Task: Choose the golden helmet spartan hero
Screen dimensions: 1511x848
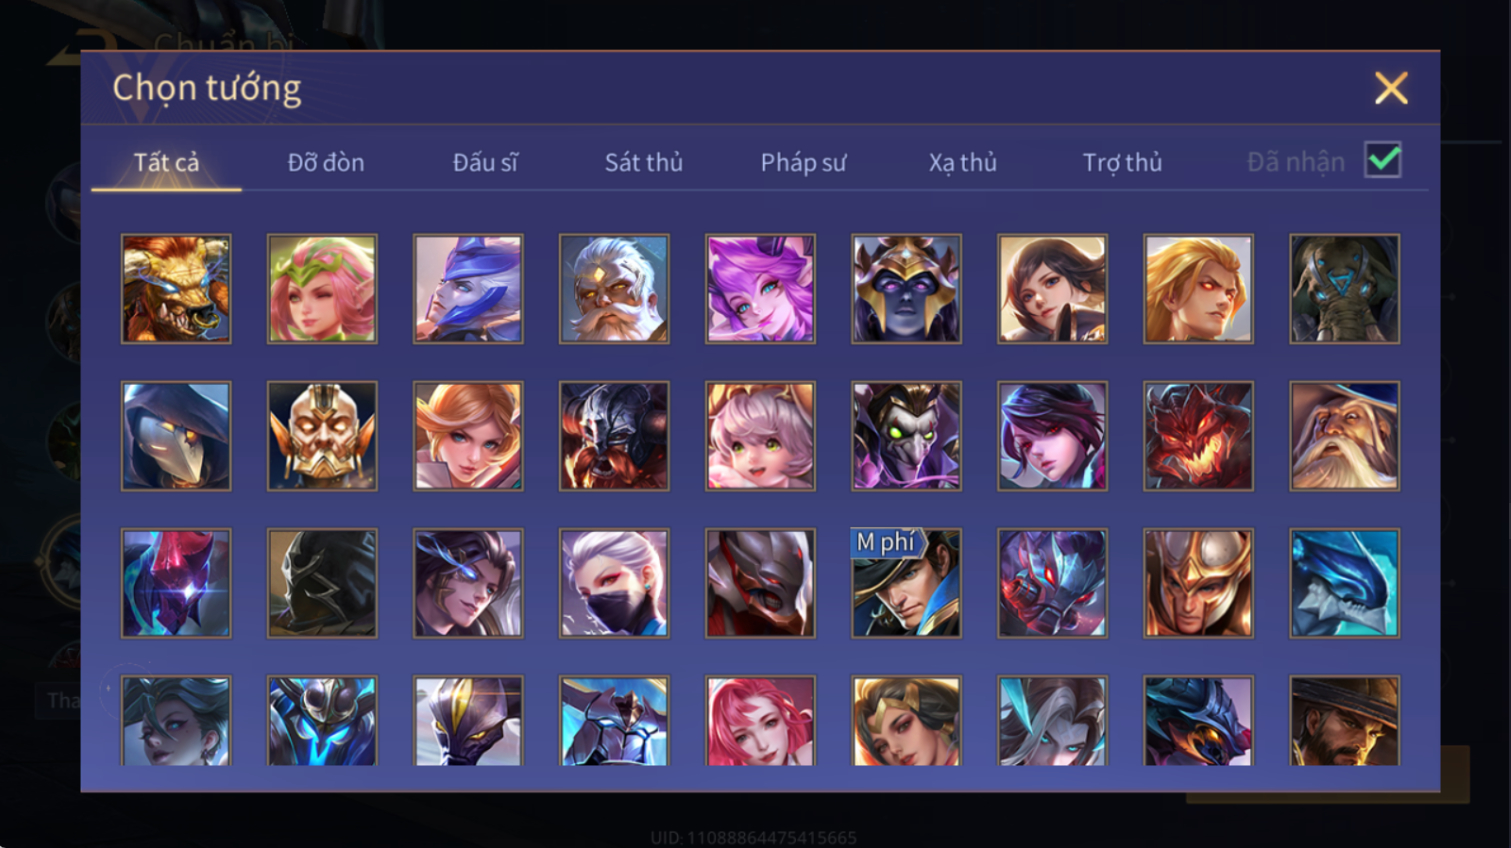Action: [x=1198, y=583]
